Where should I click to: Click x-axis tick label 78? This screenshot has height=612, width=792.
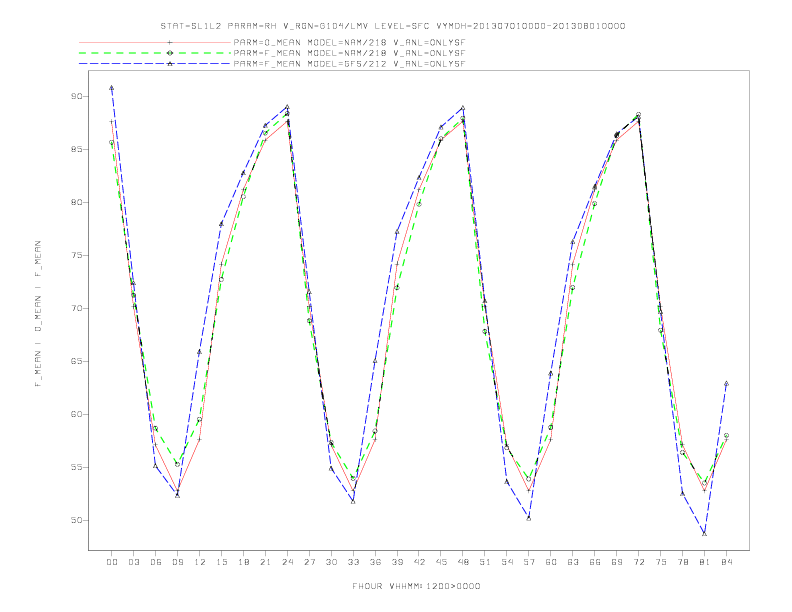pos(682,562)
